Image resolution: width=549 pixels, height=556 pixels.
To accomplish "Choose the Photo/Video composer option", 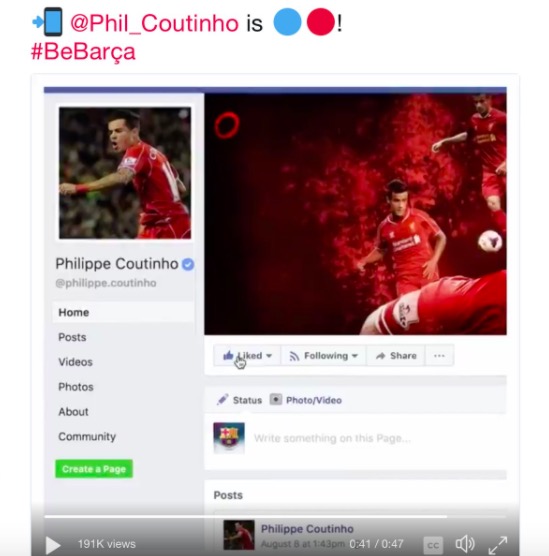I will (306, 400).
